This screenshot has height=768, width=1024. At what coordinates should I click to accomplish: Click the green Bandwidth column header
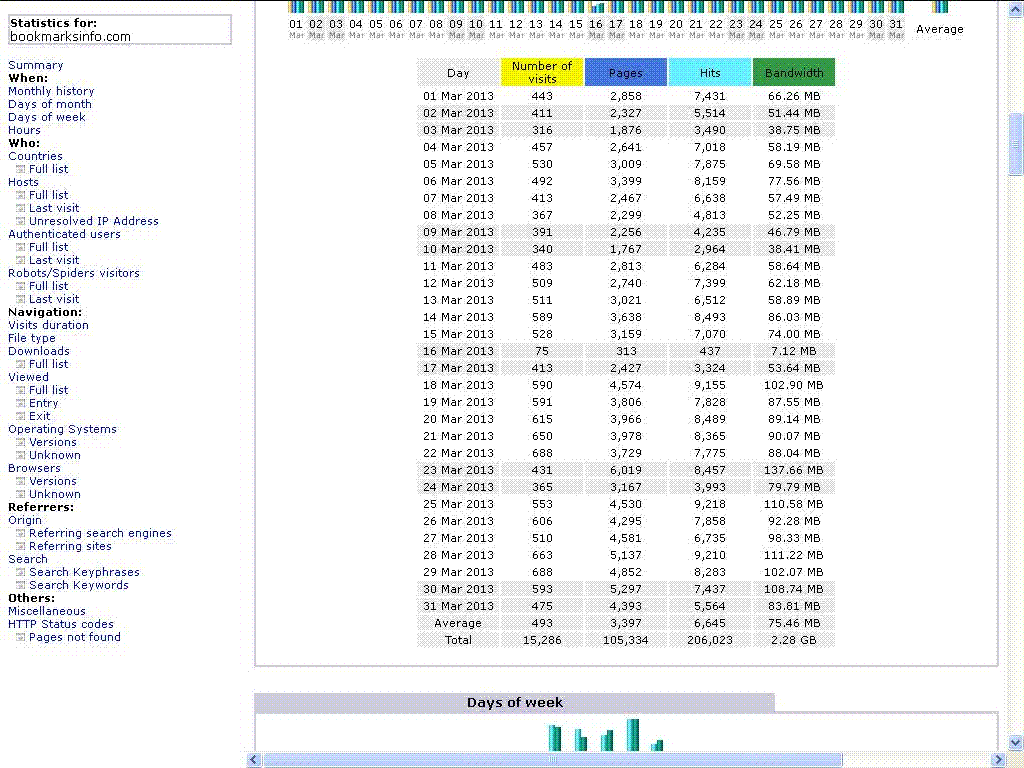click(x=794, y=72)
